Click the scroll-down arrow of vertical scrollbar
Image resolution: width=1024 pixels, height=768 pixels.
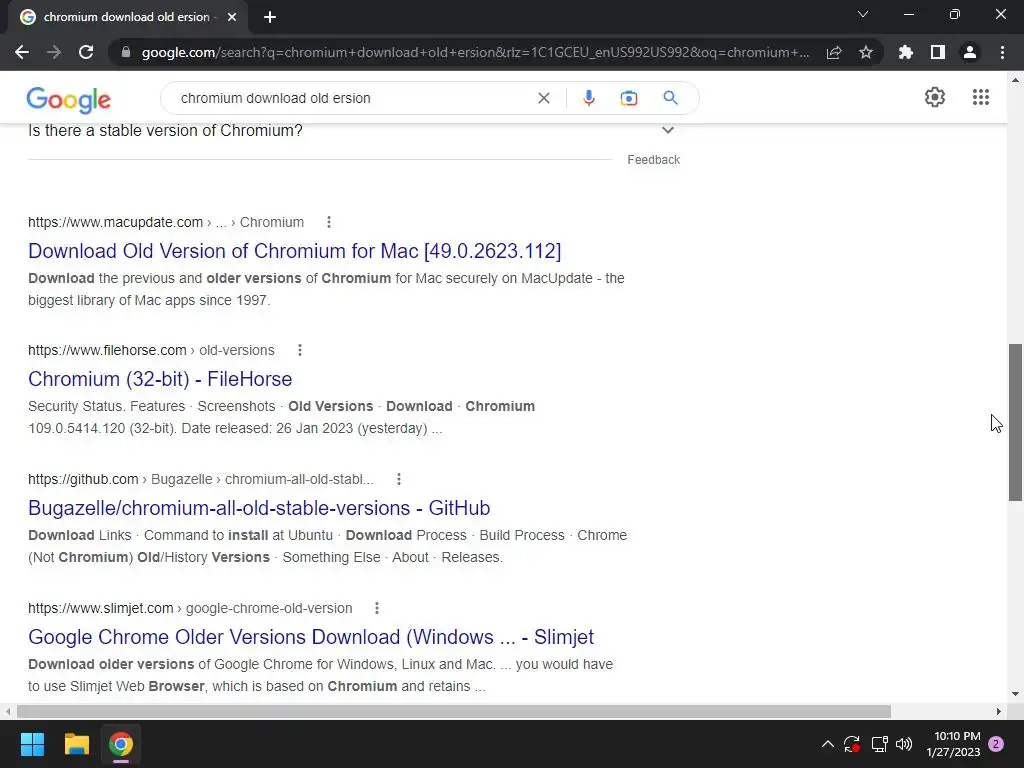pyautogui.click(x=1015, y=694)
